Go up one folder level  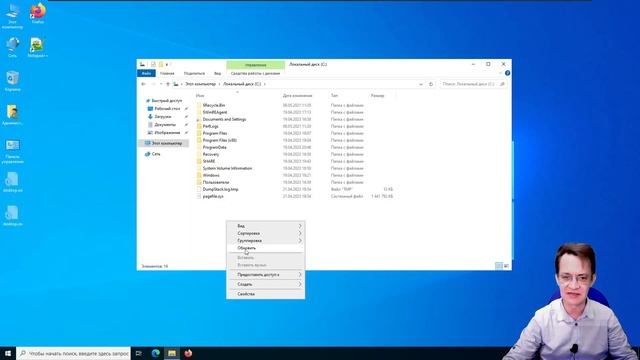pos(168,84)
